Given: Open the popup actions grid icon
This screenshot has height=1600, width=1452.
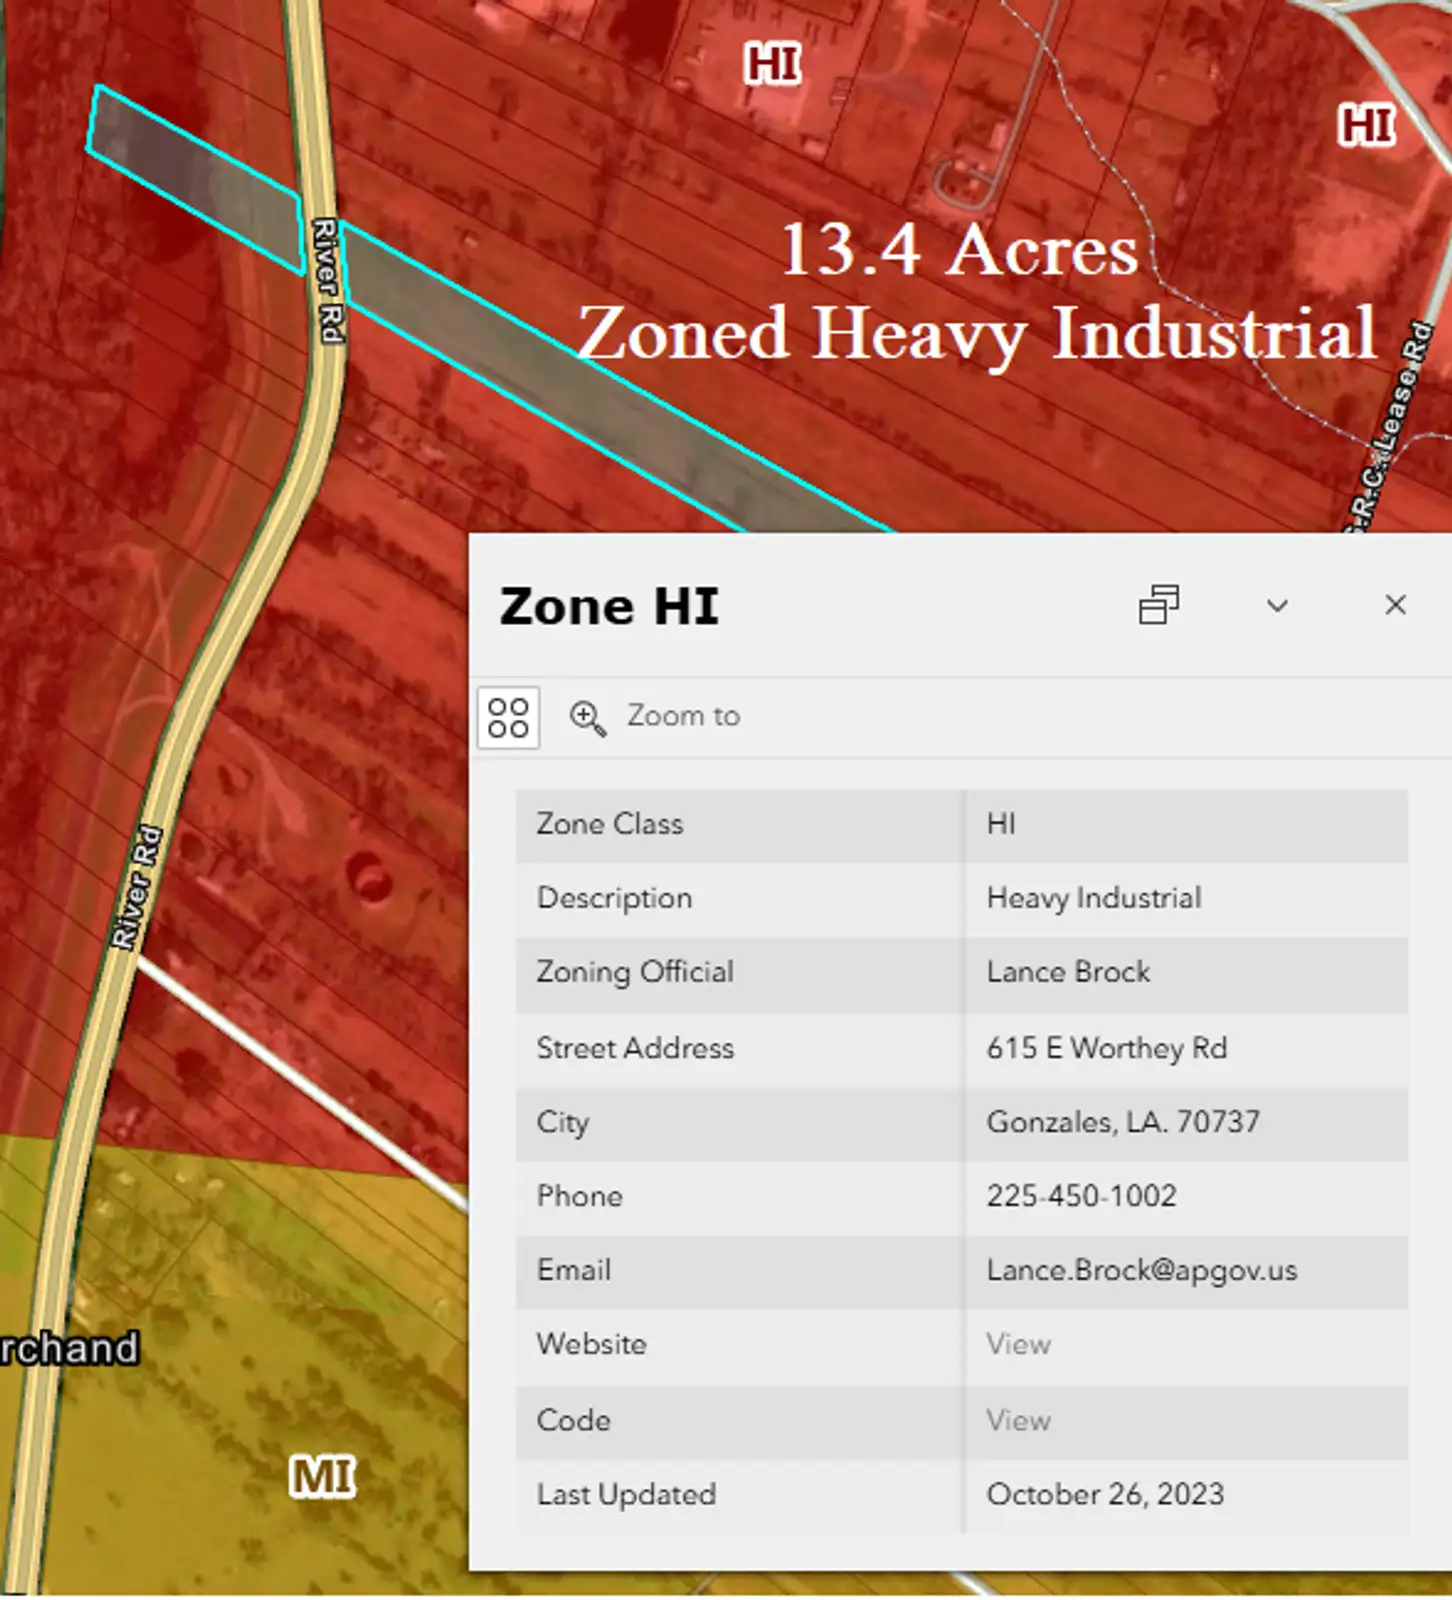Looking at the screenshot, I should (x=508, y=717).
